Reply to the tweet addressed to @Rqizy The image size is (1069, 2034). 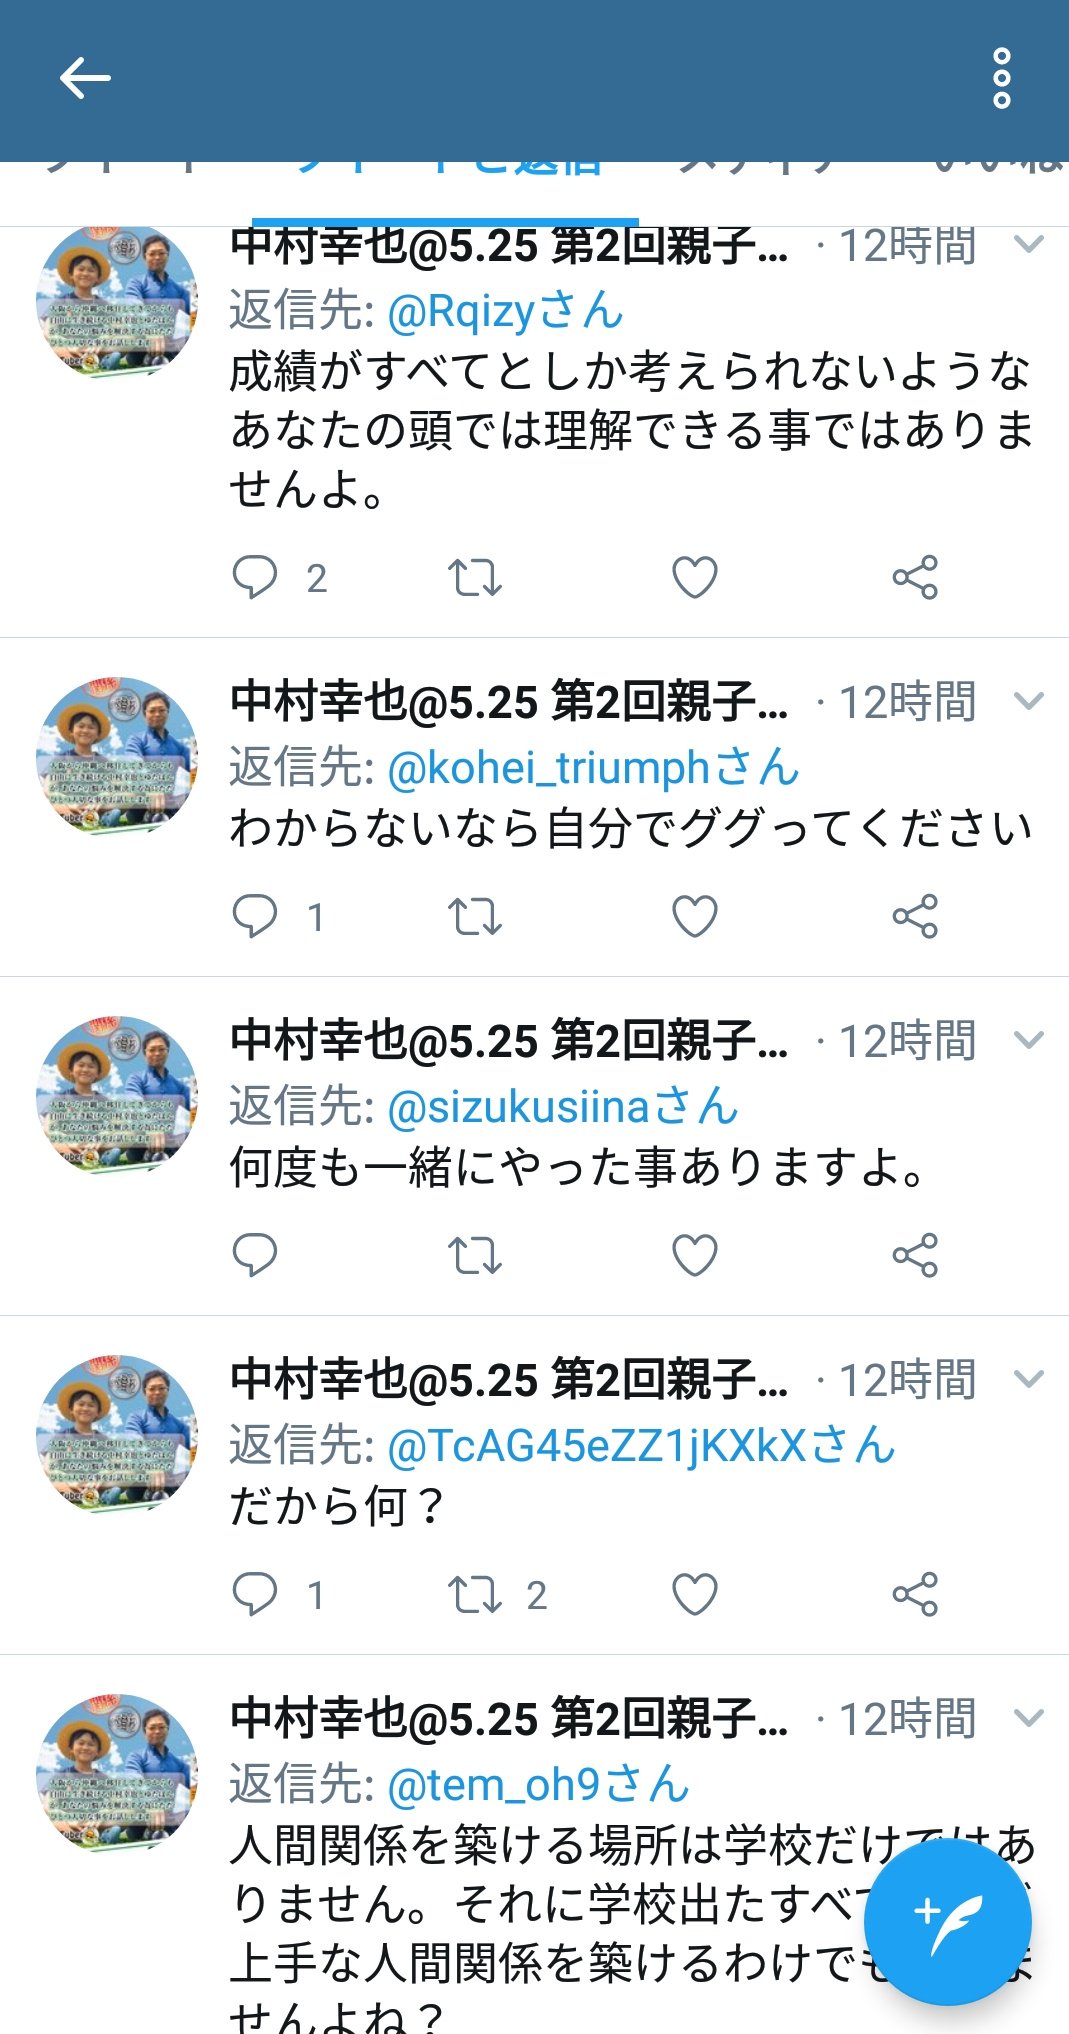tap(254, 577)
